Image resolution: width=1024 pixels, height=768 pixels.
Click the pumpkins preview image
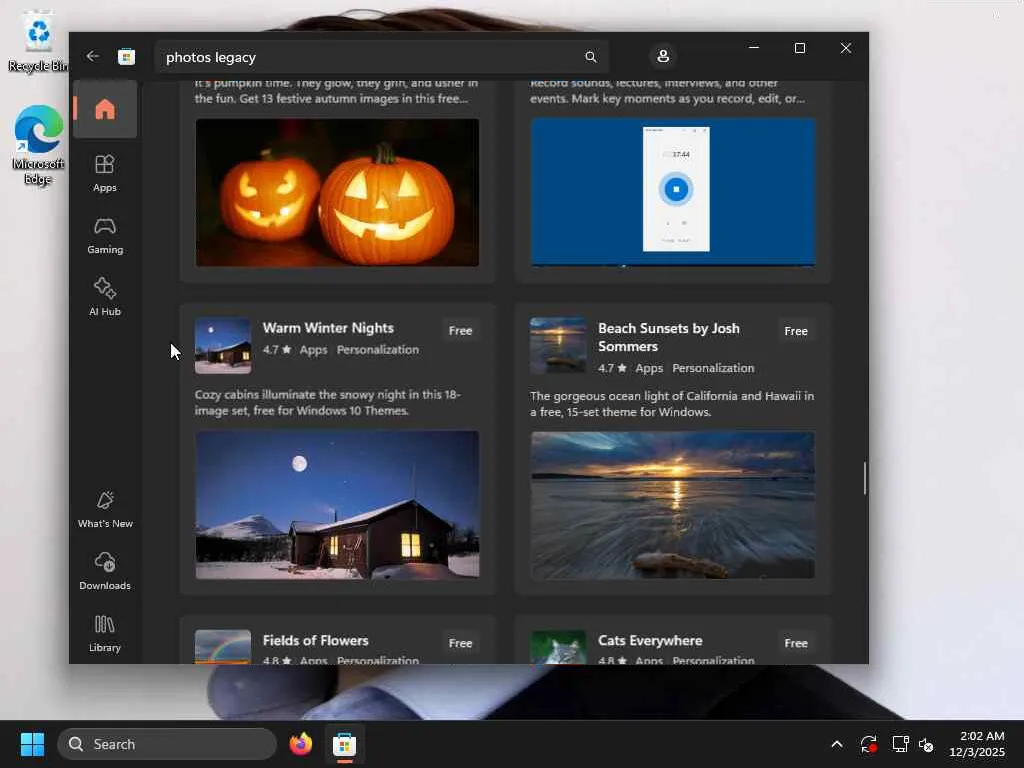tap(337, 192)
